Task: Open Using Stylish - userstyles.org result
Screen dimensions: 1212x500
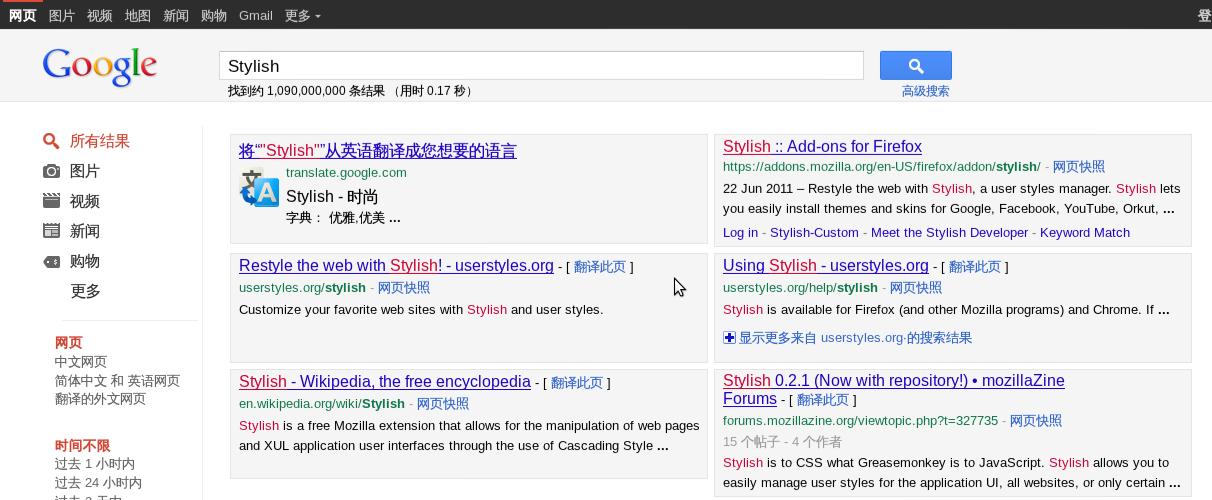Action: (x=826, y=266)
